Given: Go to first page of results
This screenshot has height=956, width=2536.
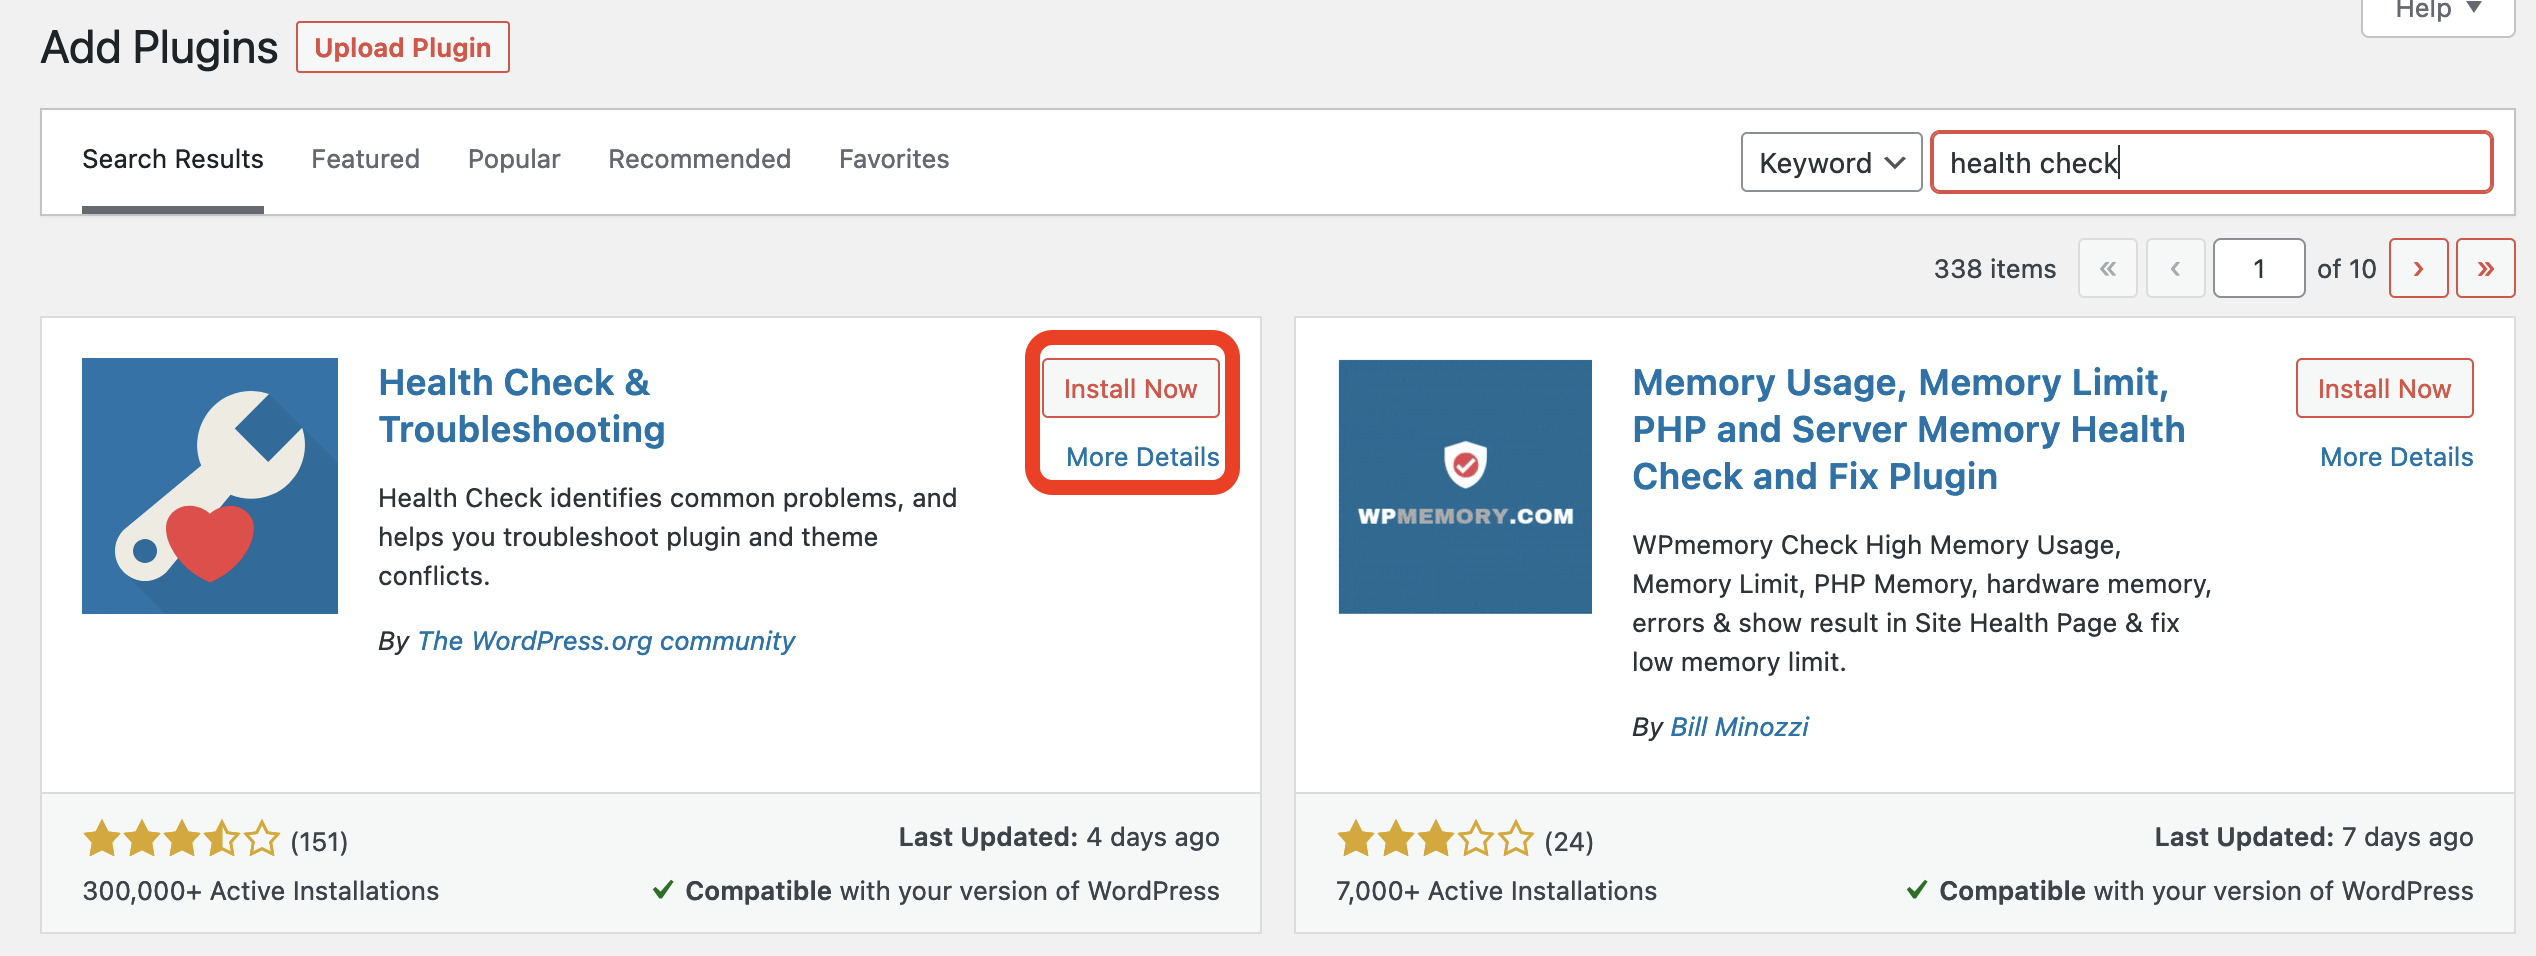Looking at the screenshot, I should pos(2108,268).
